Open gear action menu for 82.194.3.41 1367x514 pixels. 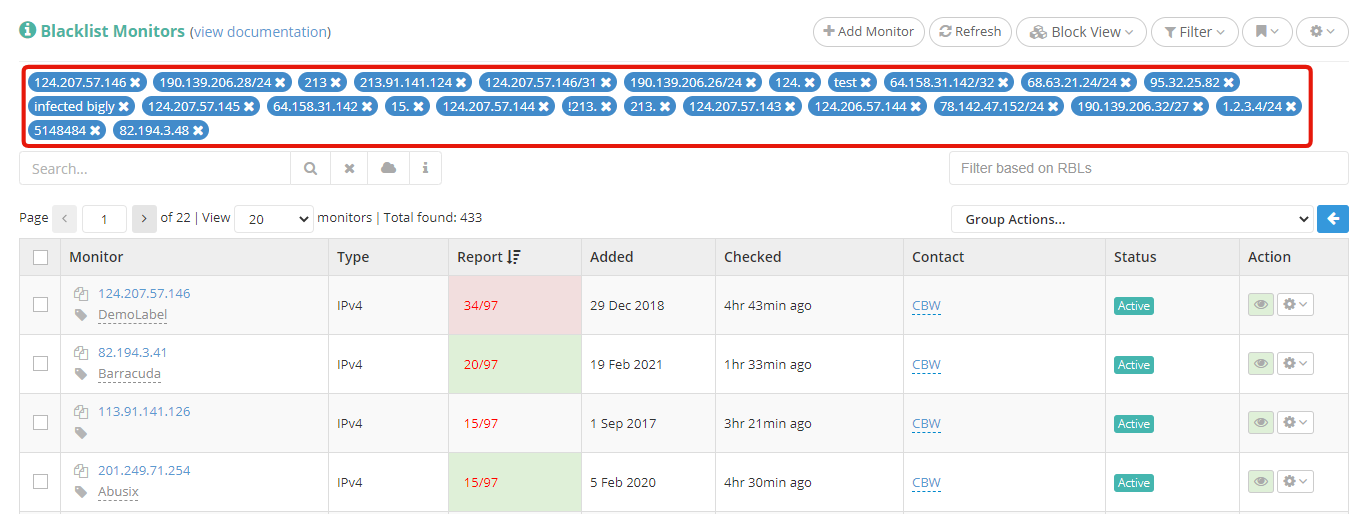pos(1295,364)
